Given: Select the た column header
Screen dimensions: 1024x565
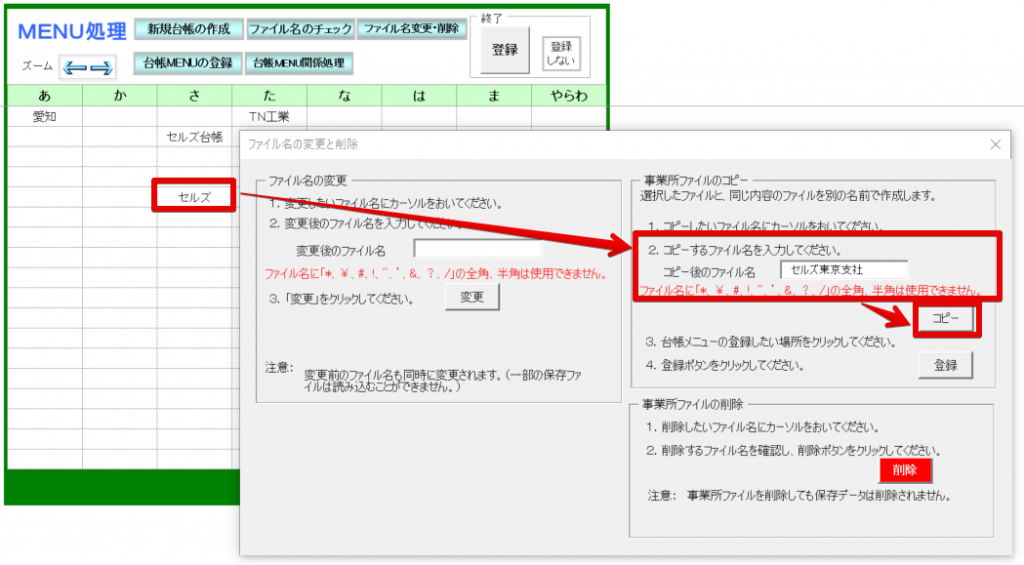Looking at the screenshot, I should 269,96.
